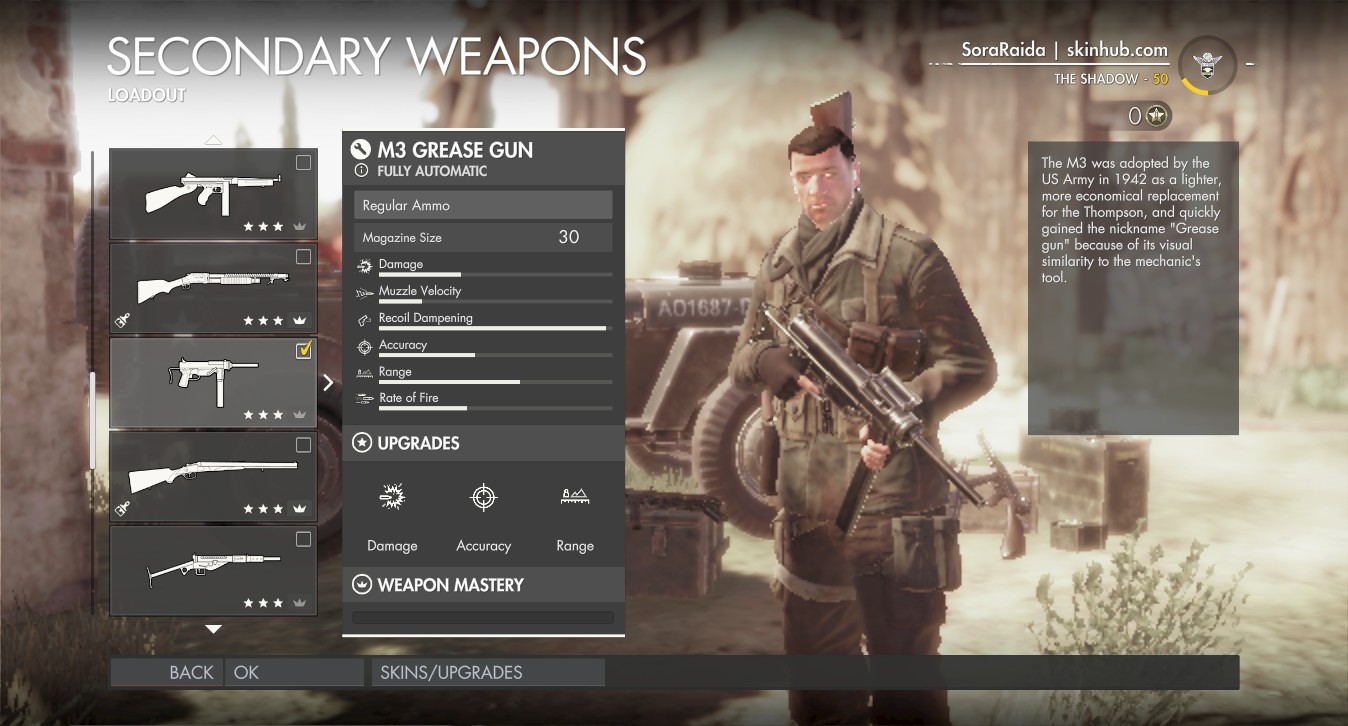Expand weapon details with the right chevron

(x=328, y=382)
